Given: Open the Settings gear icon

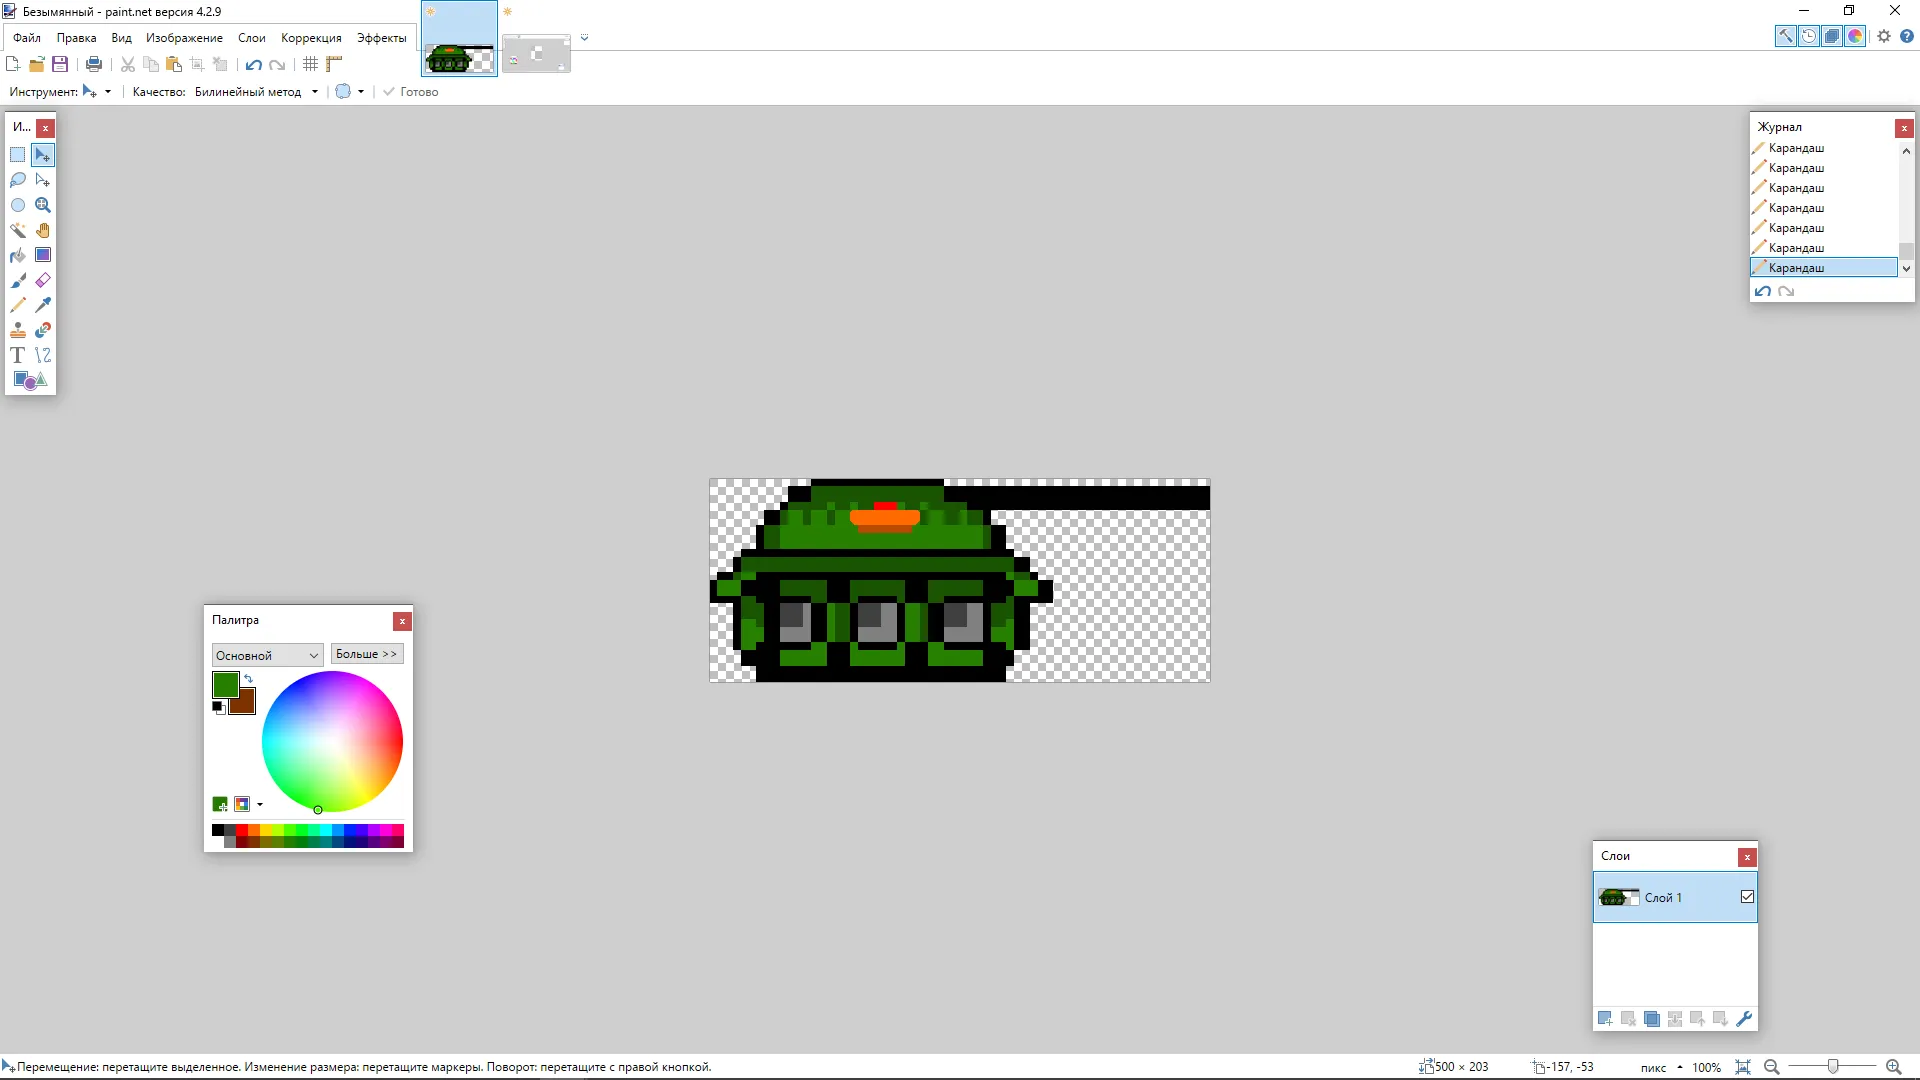Looking at the screenshot, I should (x=1884, y=36).
